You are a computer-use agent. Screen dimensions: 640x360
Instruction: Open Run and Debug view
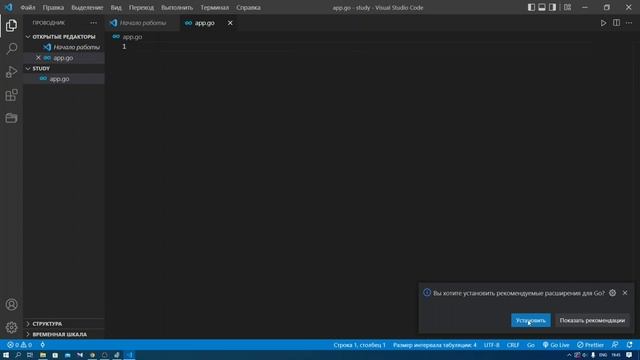[x=11, y=72]
